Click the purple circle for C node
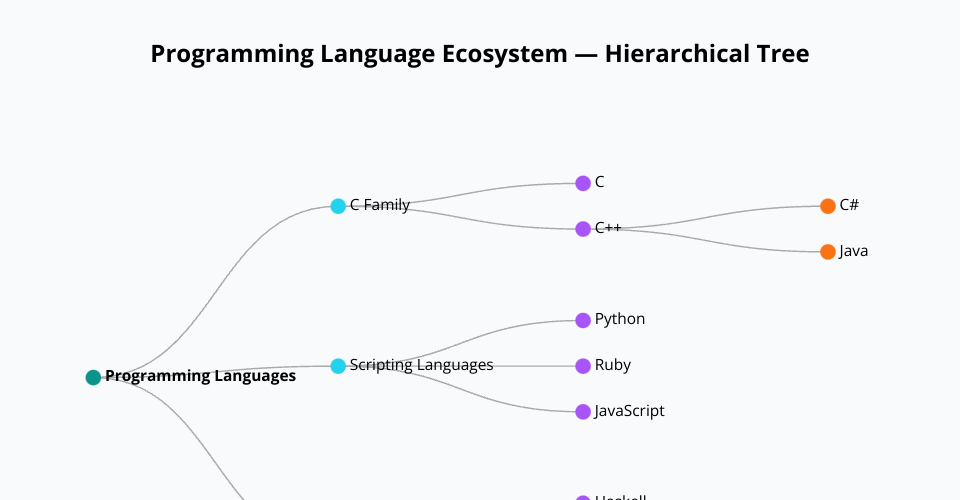This screenshot has width=960, height=500. (x=583, y=183)
